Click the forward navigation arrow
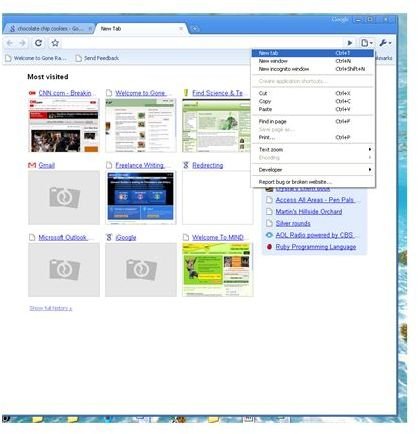The image size is (418, 434). [x=22, y=43]
